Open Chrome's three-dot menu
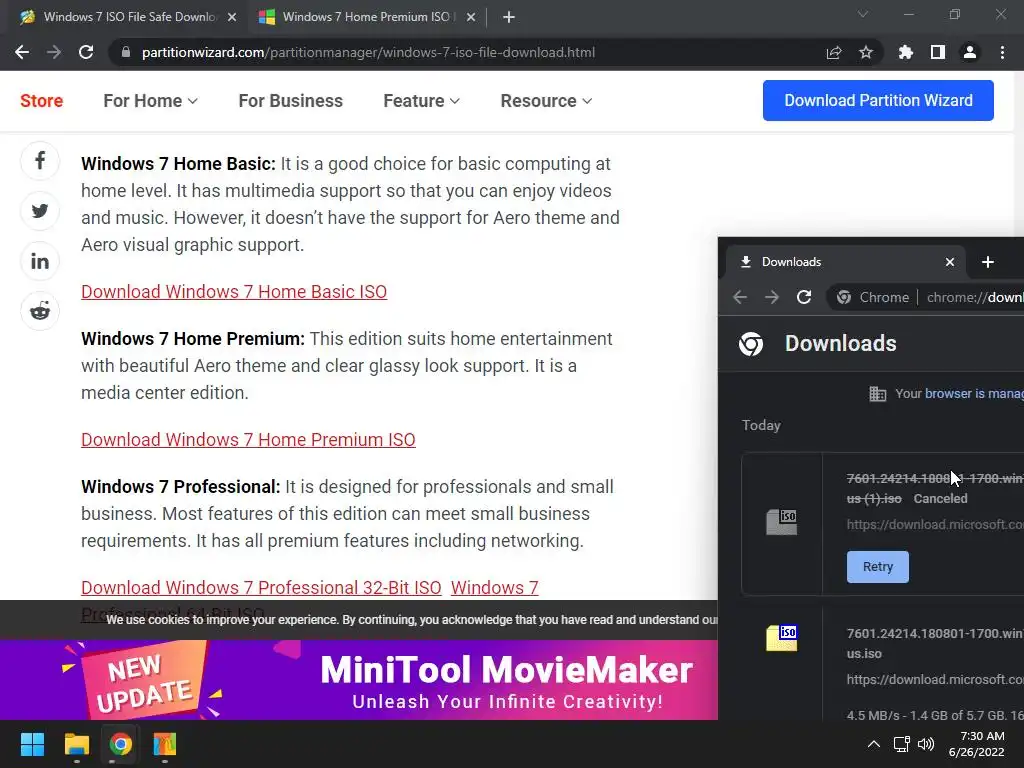1024x768 pixels. pos(1002,52)
